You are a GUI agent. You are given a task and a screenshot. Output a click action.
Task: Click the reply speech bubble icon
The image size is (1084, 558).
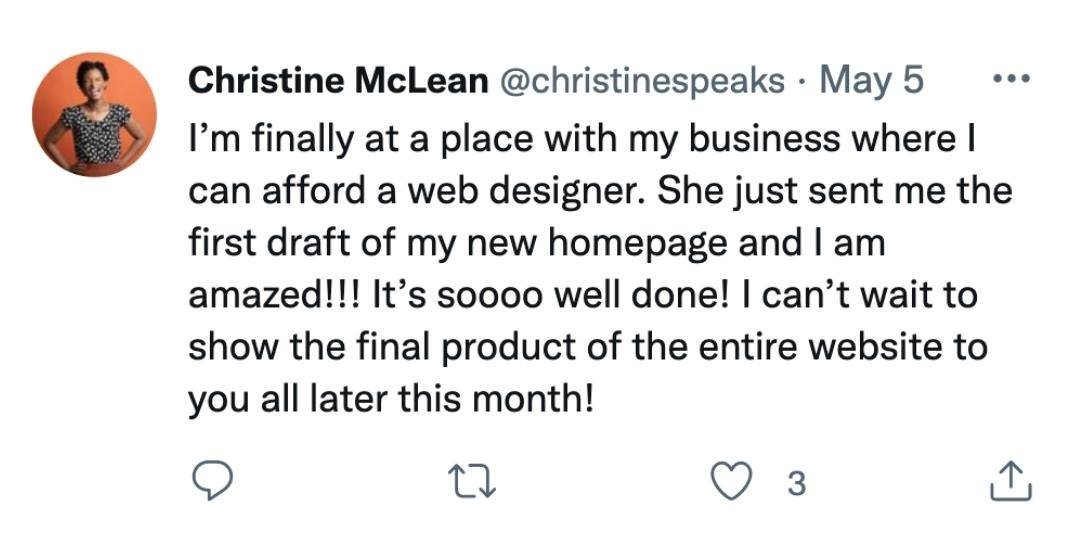[211, 483]
